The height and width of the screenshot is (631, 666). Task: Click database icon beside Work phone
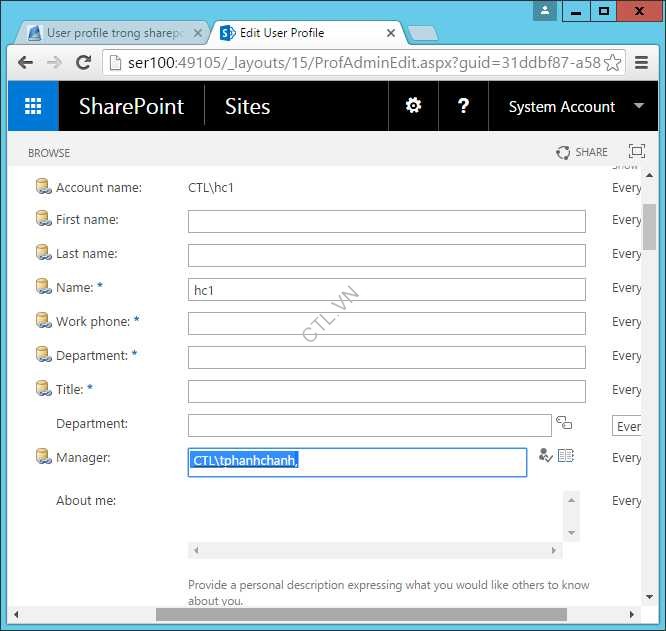click(x=43, y=320)
